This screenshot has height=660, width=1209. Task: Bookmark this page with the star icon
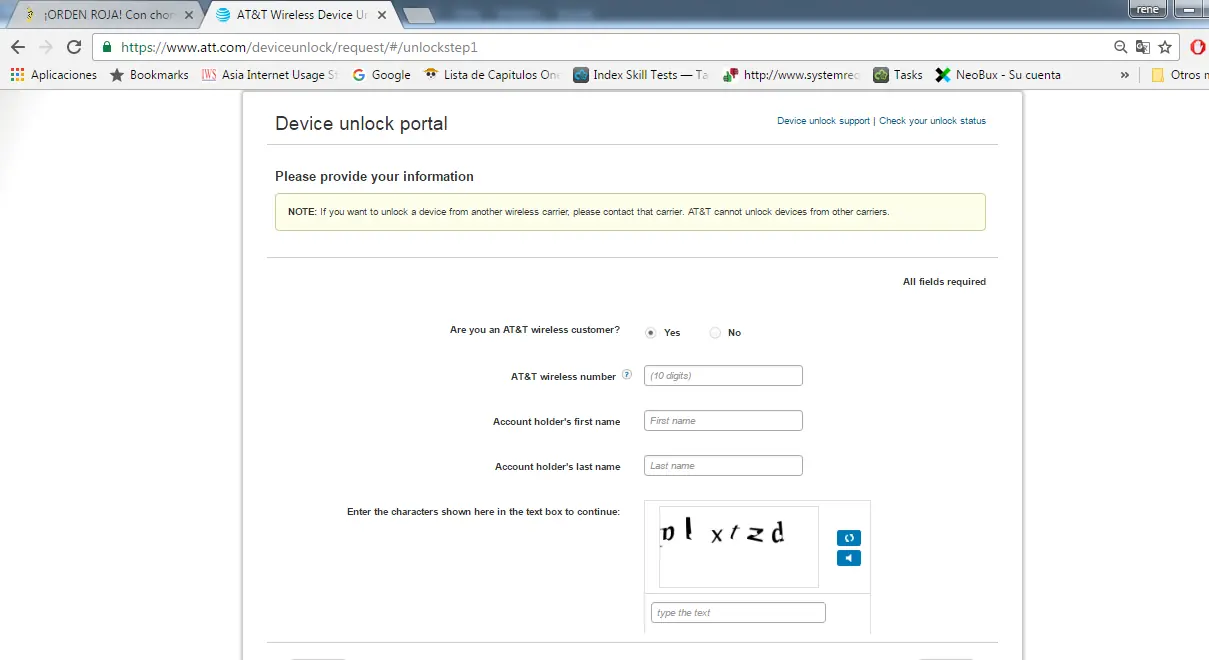[x=1165, y=47]
